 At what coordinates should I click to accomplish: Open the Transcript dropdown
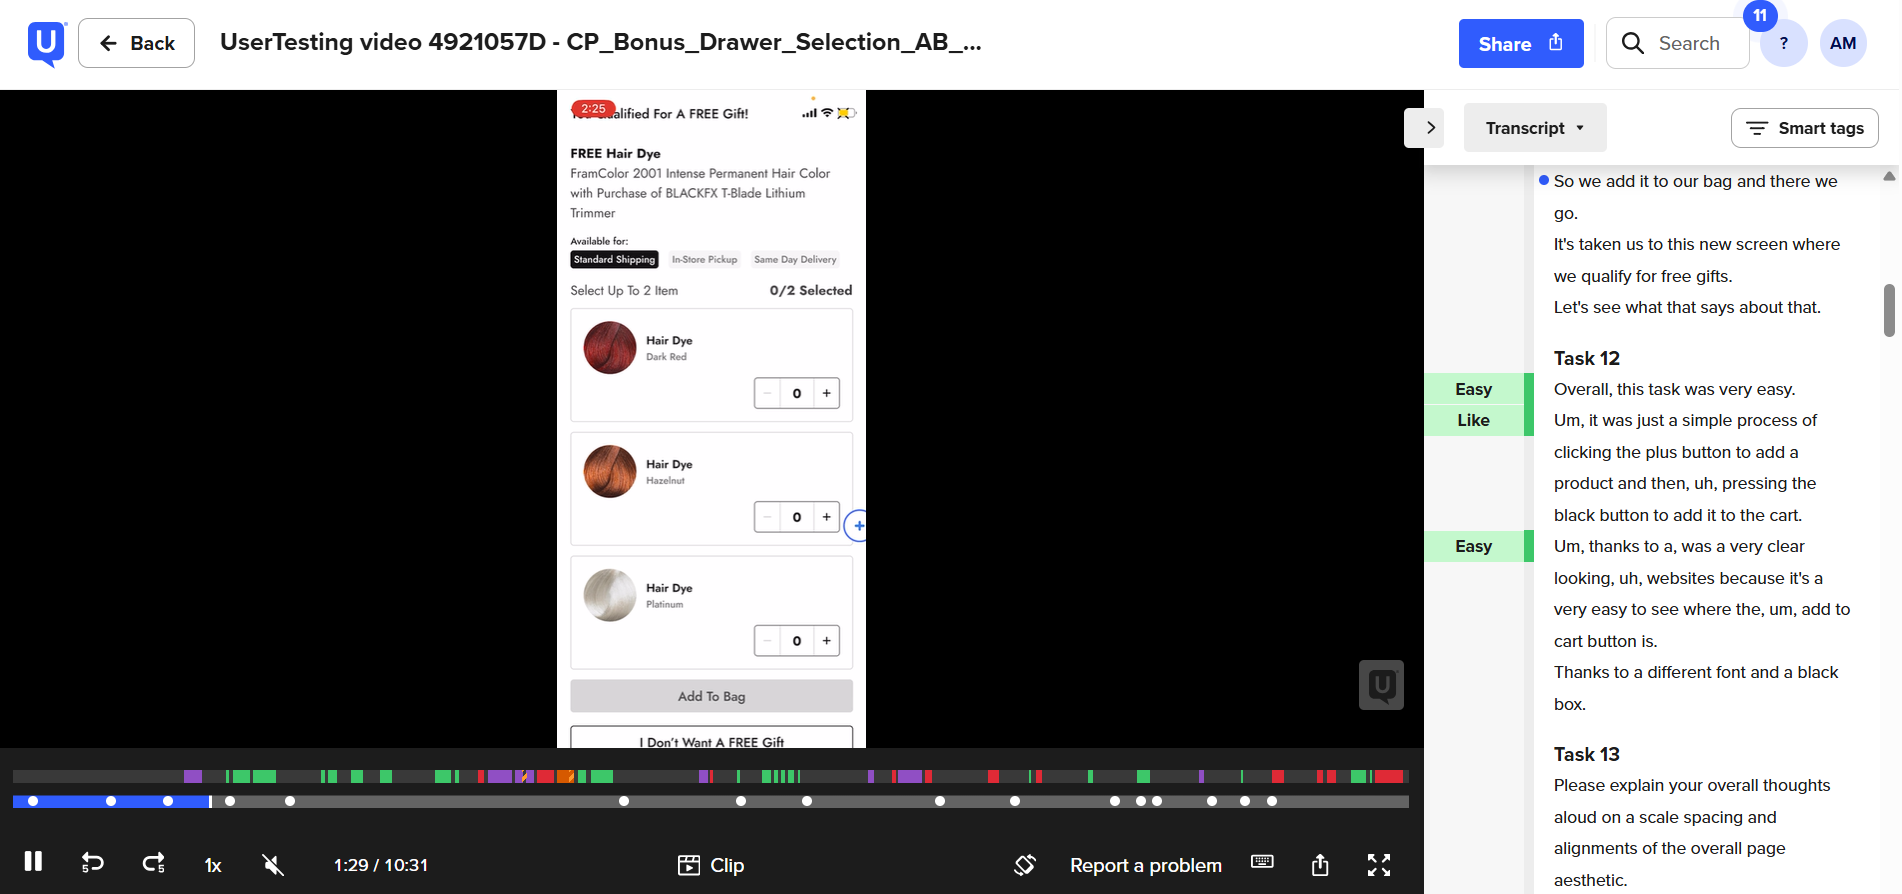(1535, 128)
